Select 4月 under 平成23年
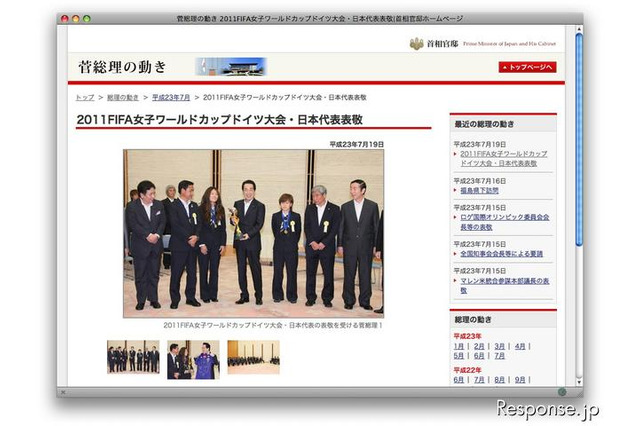This screenshot has width=640, height=426. [520, 346]
